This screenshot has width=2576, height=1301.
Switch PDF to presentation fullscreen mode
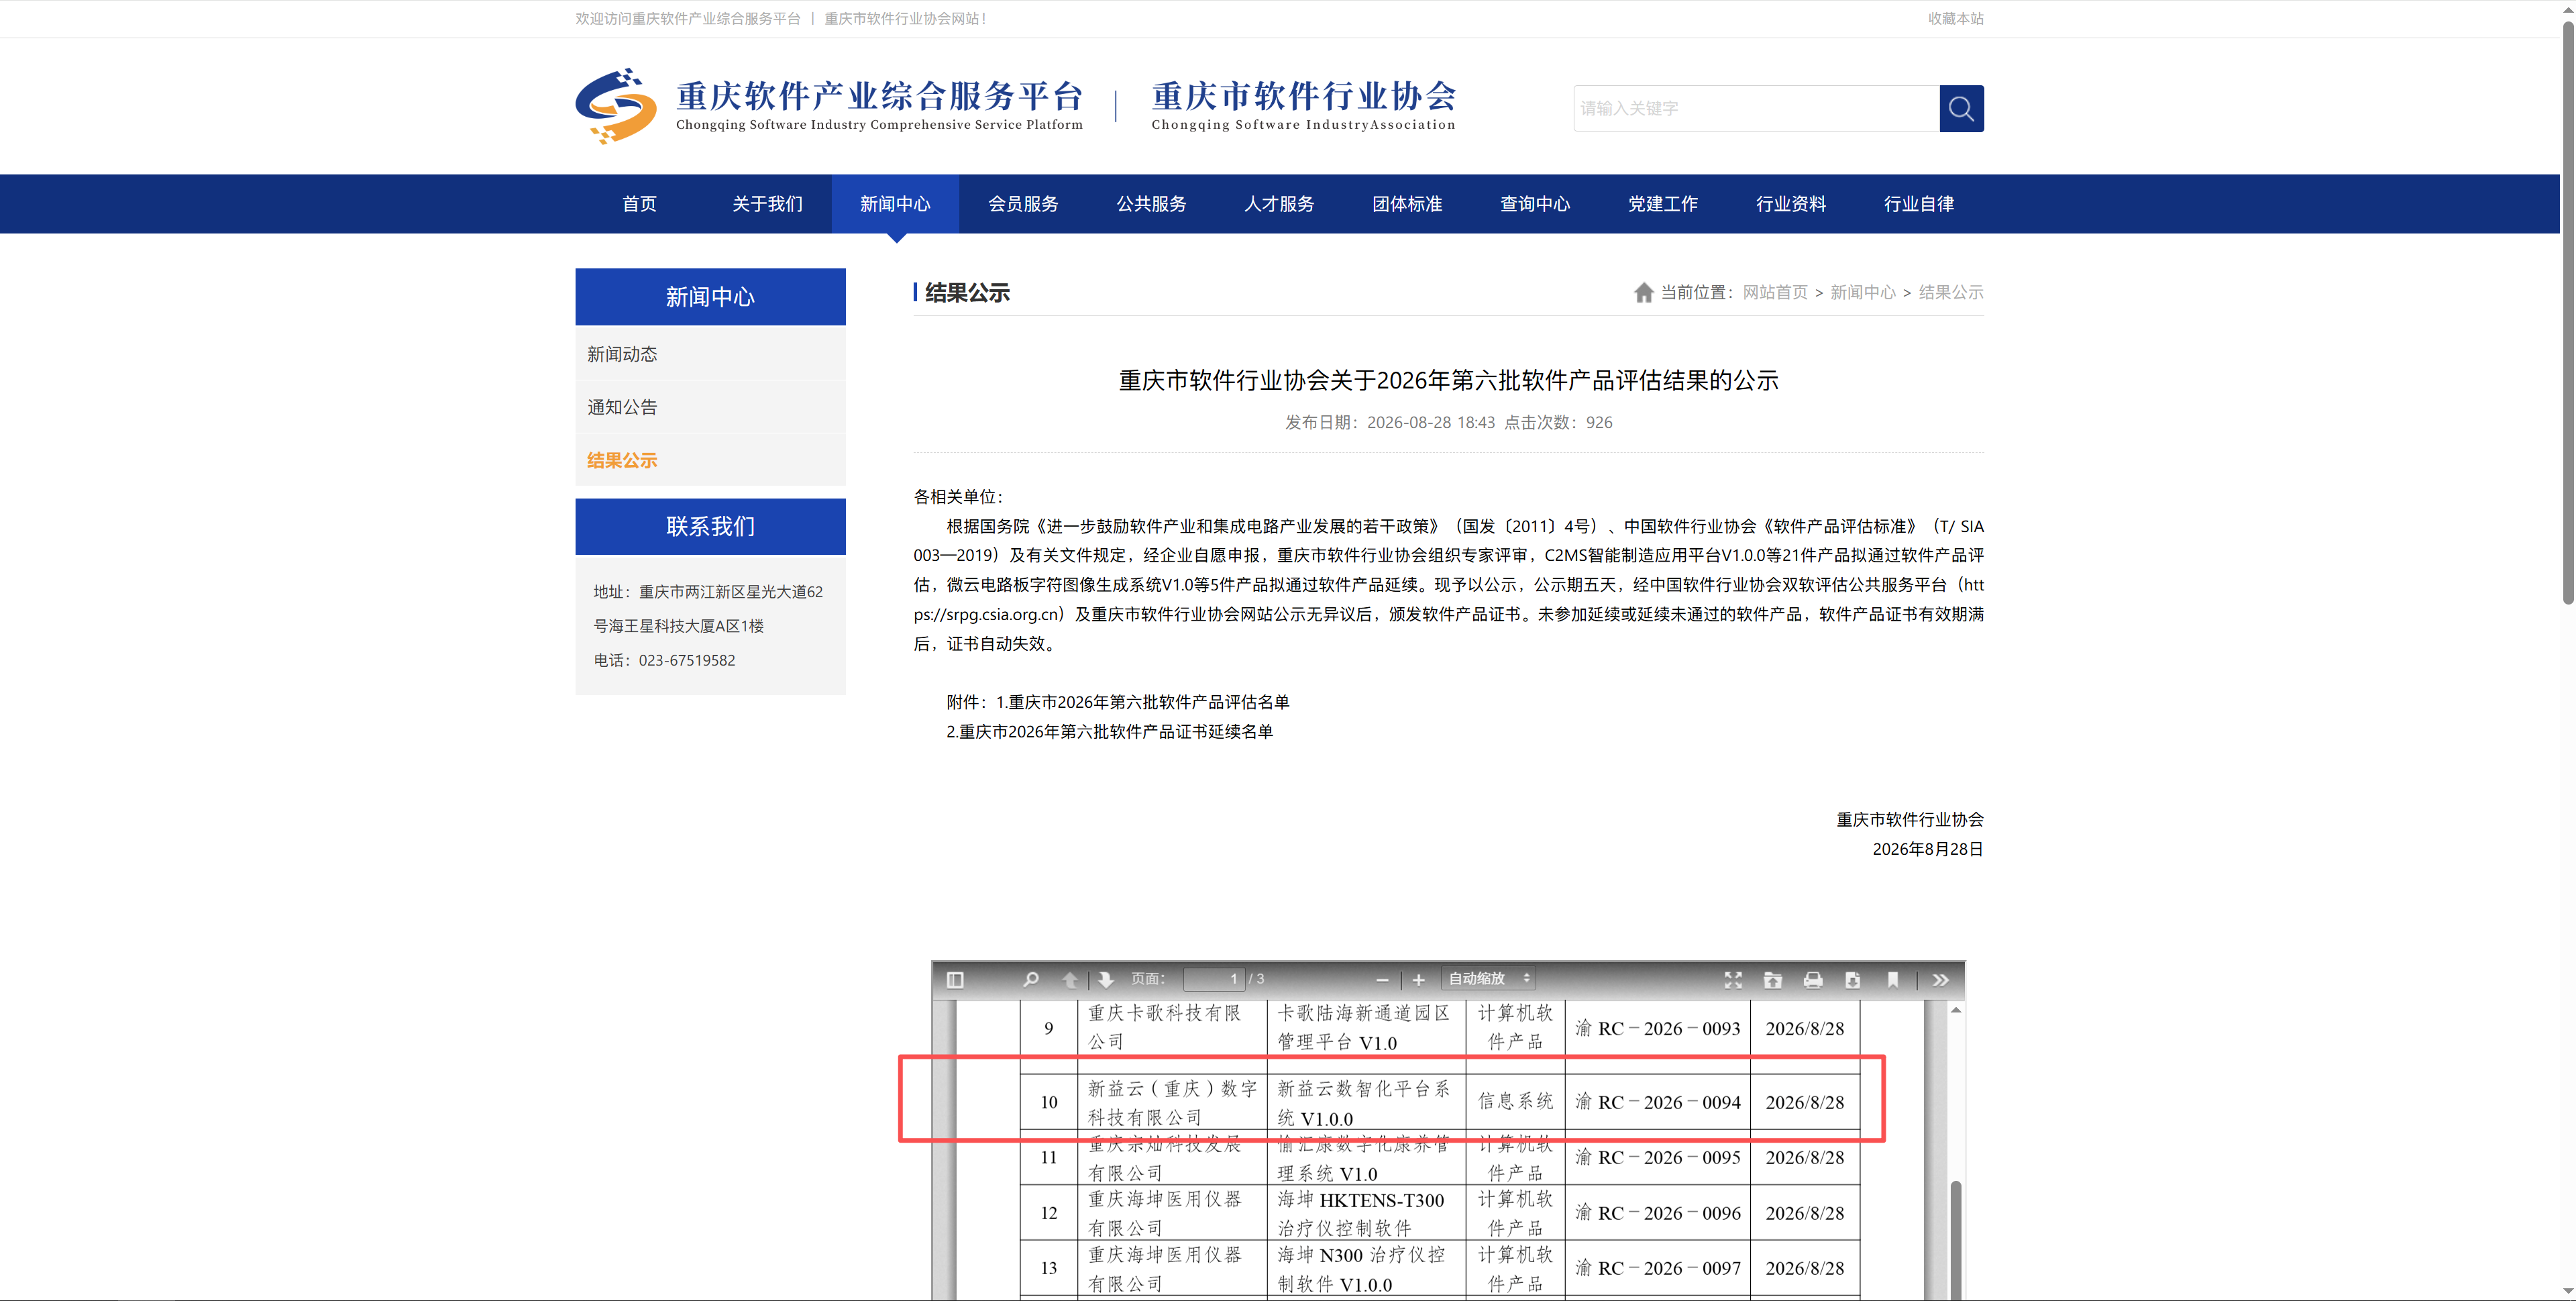click(1733, 980)
